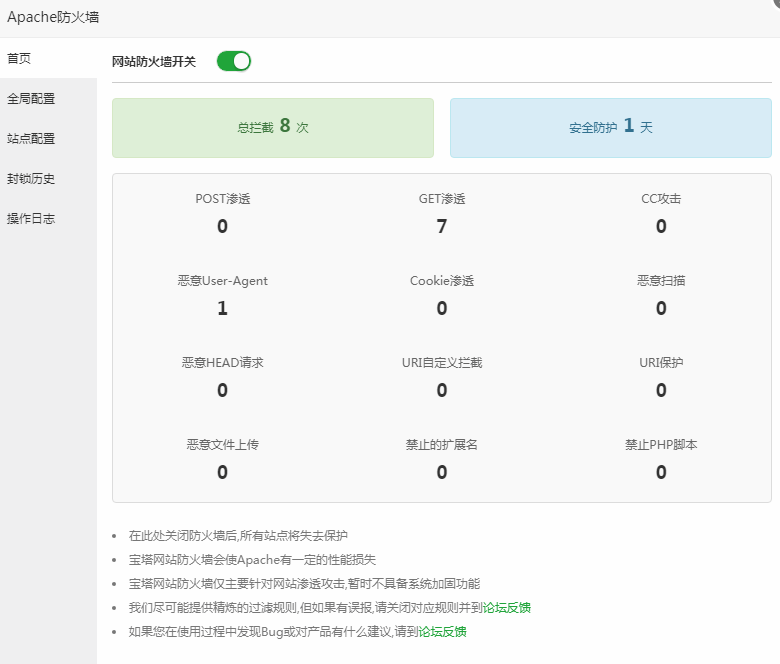Screen dimensions: 780x664
Task: Select the POST渗透 label
Action: (x=222, y=198)
